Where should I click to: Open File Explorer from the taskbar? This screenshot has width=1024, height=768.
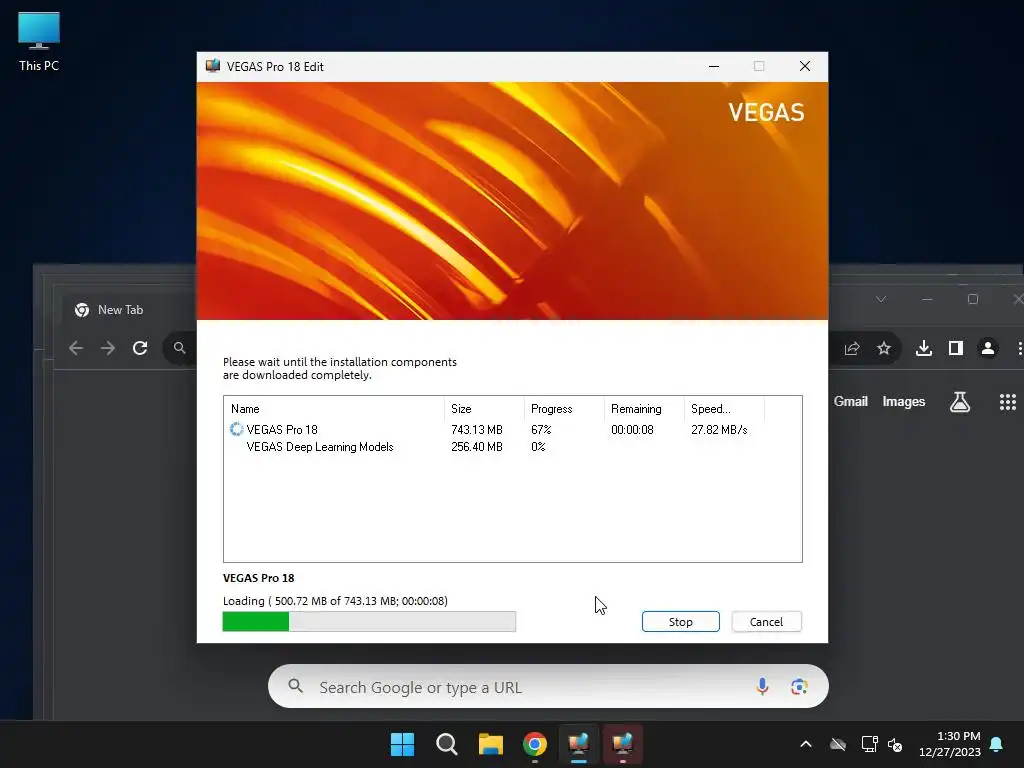click(490, 744)
